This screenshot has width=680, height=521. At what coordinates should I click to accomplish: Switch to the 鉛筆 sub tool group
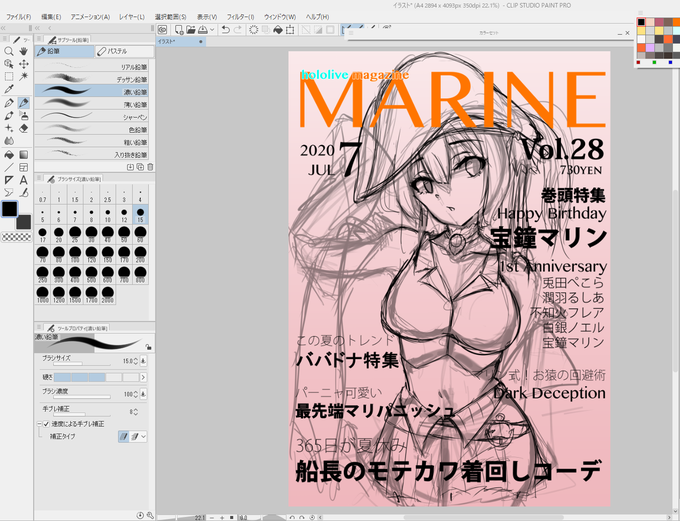coord(64,52)
